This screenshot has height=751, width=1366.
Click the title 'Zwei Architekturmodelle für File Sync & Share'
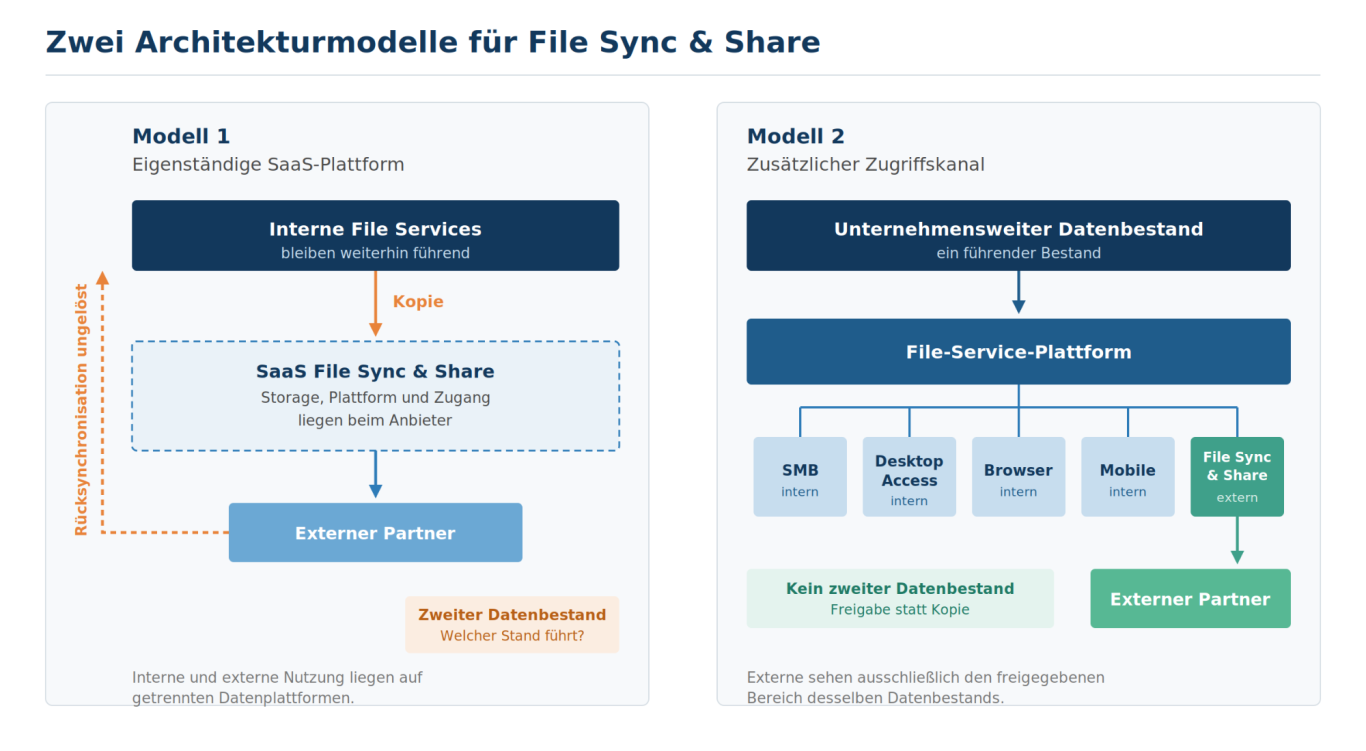coord(433,42)
